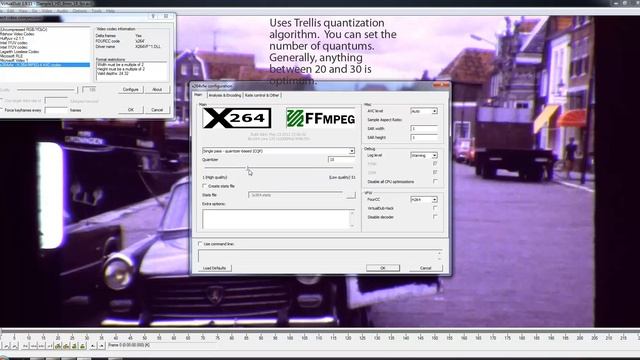Open the Rate control & Other tab
The height and width of the screenshot is (360, 640).
(x=262, y=95)
